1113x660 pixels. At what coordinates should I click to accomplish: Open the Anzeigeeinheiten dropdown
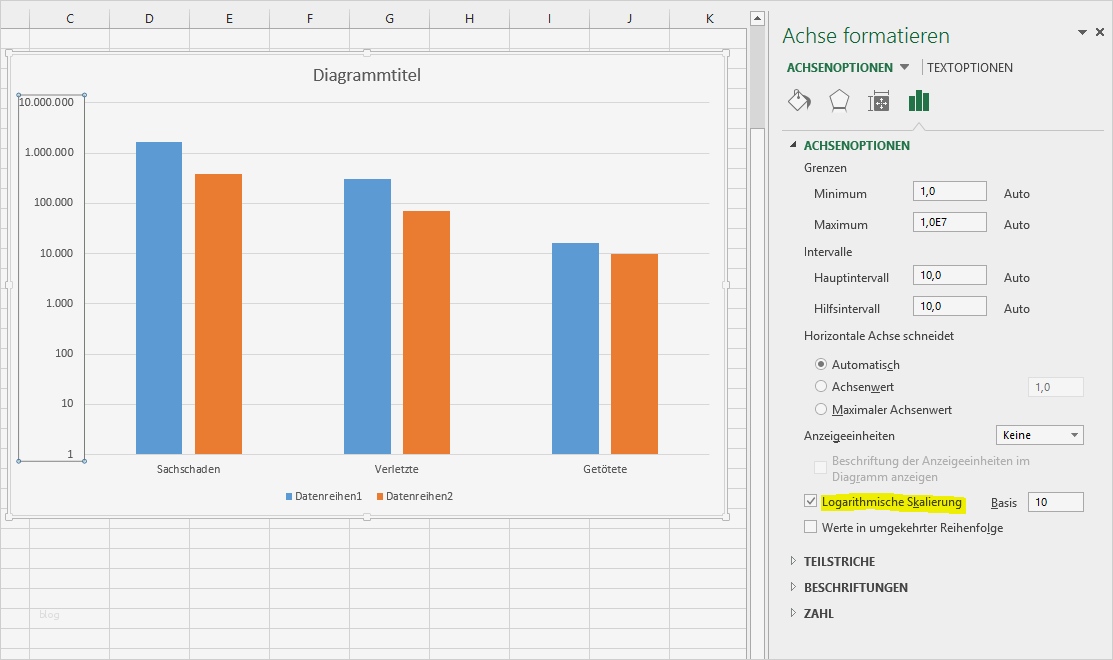[x=1075, y=435]
